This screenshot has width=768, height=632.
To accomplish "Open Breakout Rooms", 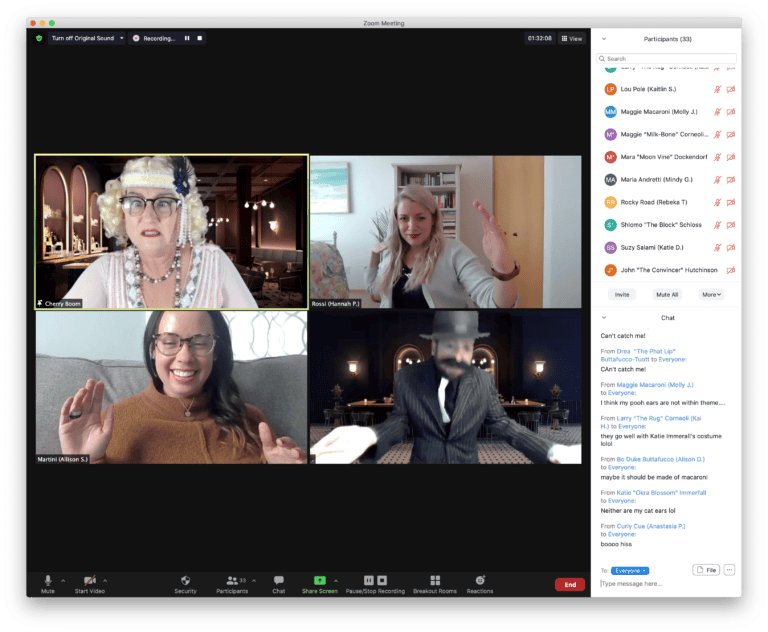I will click(435, 584).
